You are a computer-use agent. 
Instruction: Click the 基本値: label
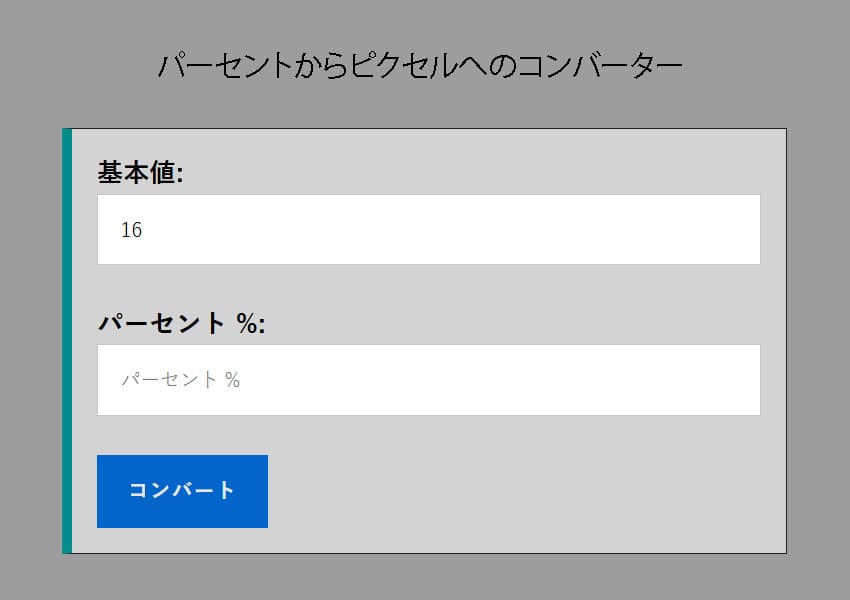pyautogui.click(x=141, y=173)
